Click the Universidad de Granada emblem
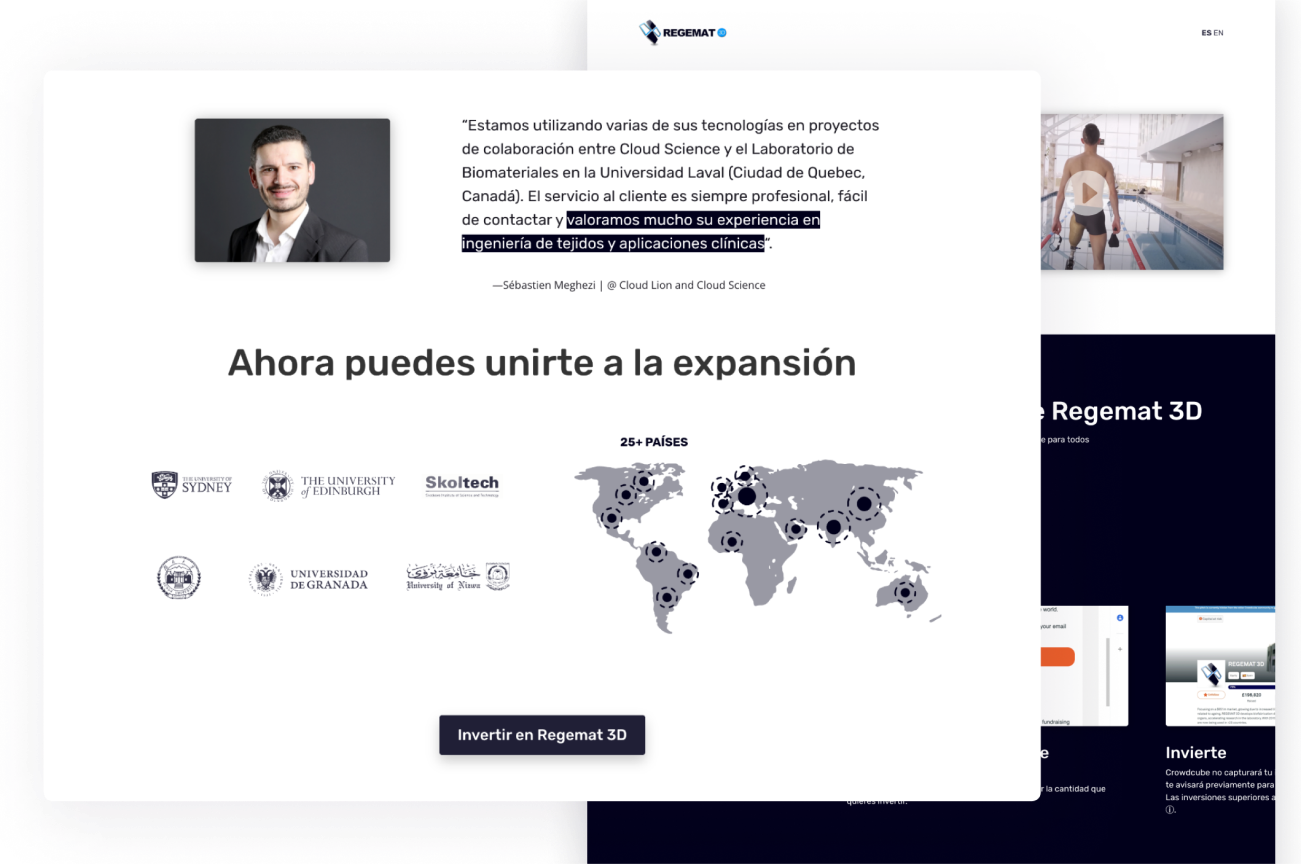Image resolution: width=1301 pixels, height=864 pixels. pyautogui.click(x=308, y=577)
